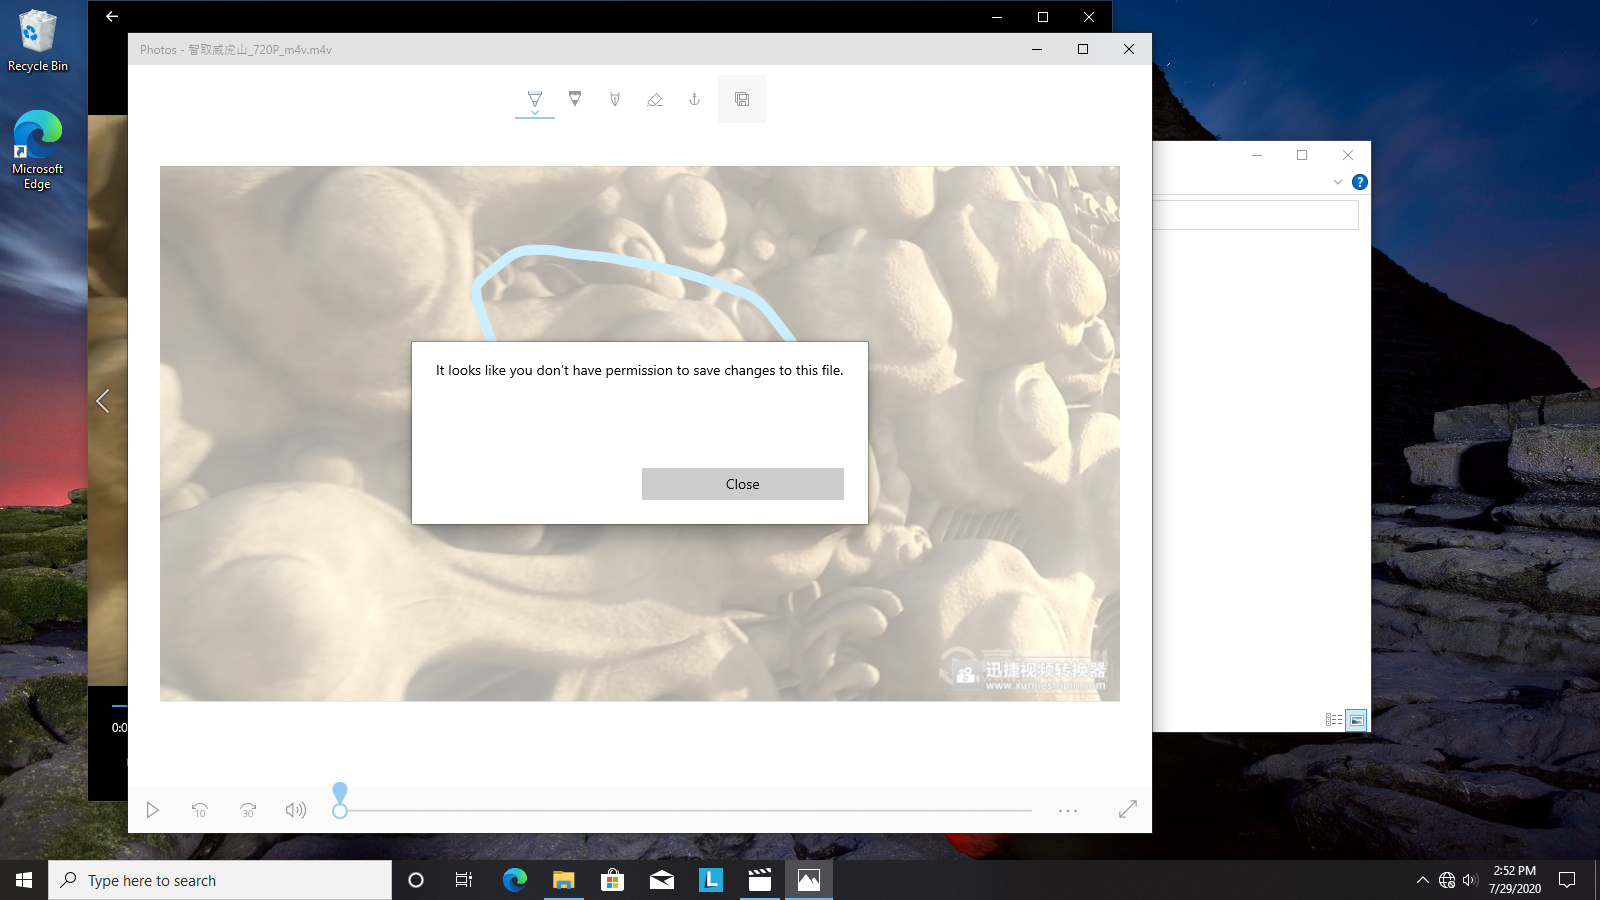Click the Help icon in the Explorer window

click(1360, 182)
